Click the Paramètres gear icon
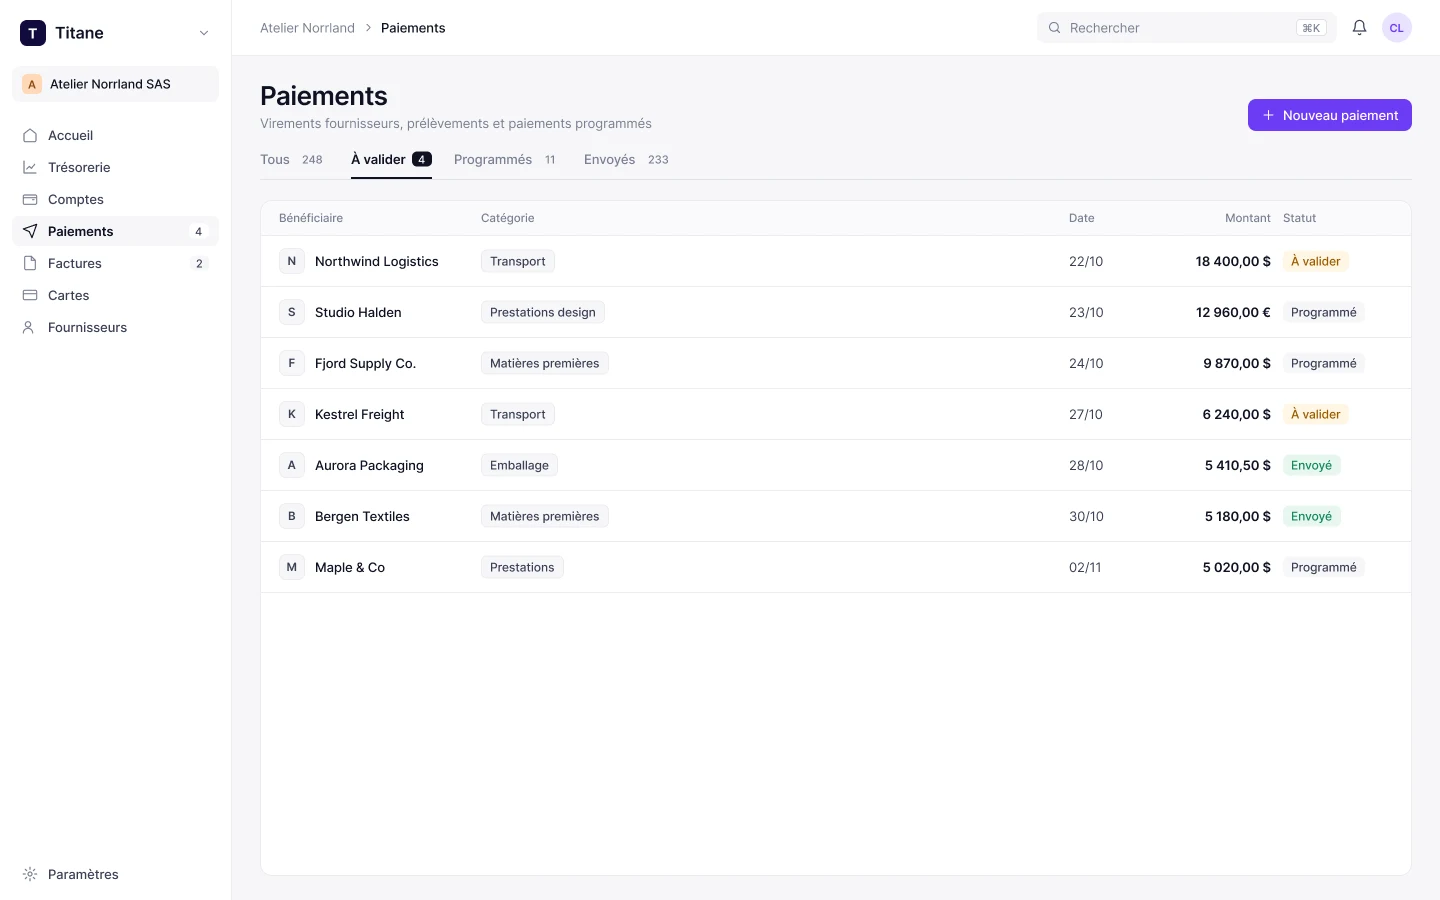The width and height of the screenshot is (1440, 900). pyautogui.click(x=30, y=874)
